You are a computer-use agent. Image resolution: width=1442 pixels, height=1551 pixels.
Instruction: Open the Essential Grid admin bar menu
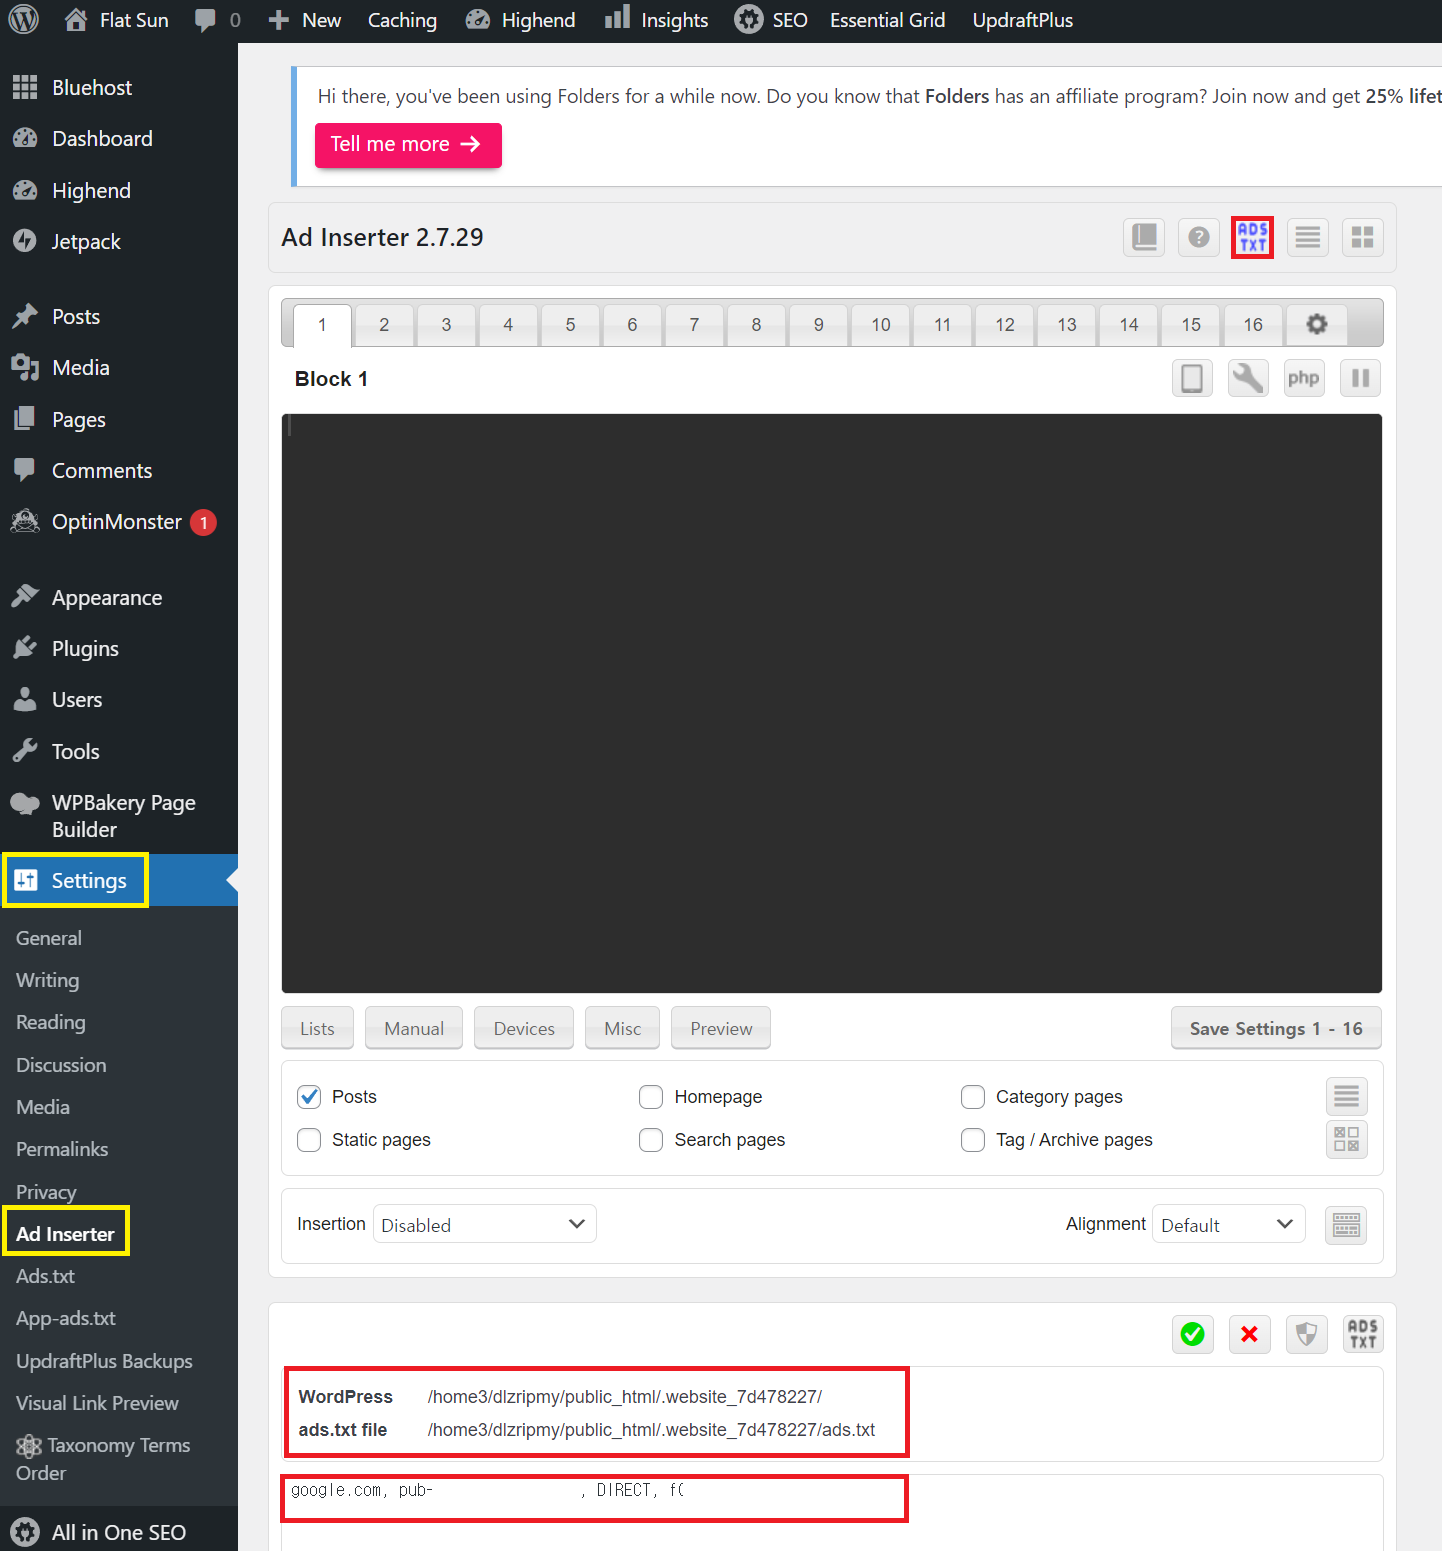tap(888, 20)
